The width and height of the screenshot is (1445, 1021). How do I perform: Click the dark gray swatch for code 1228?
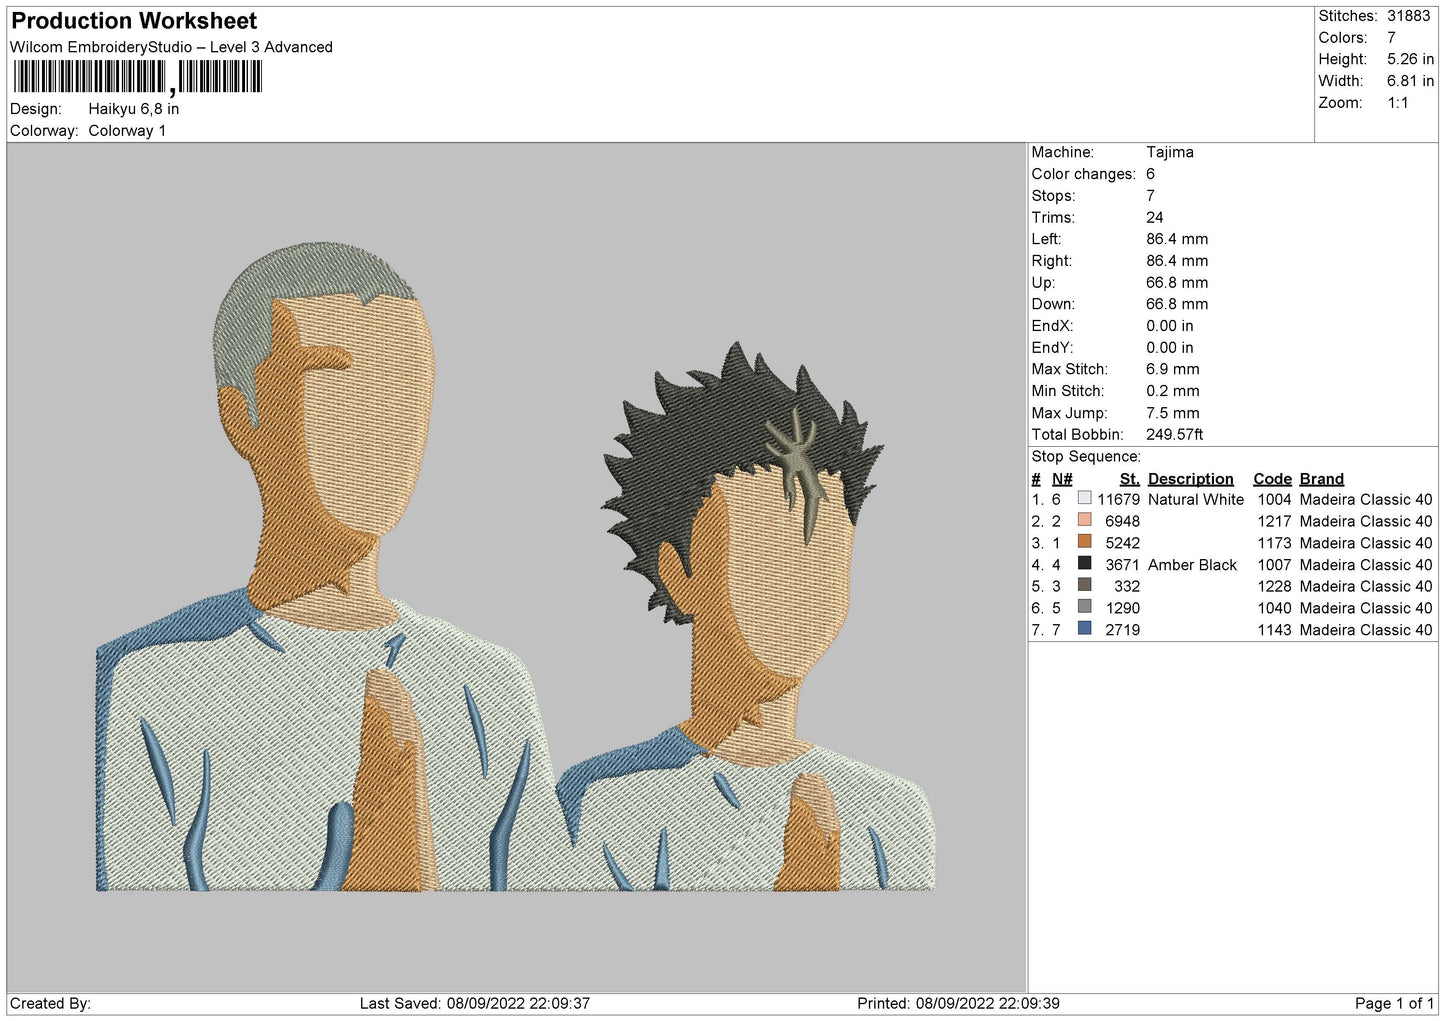[x=1084, y=585]
